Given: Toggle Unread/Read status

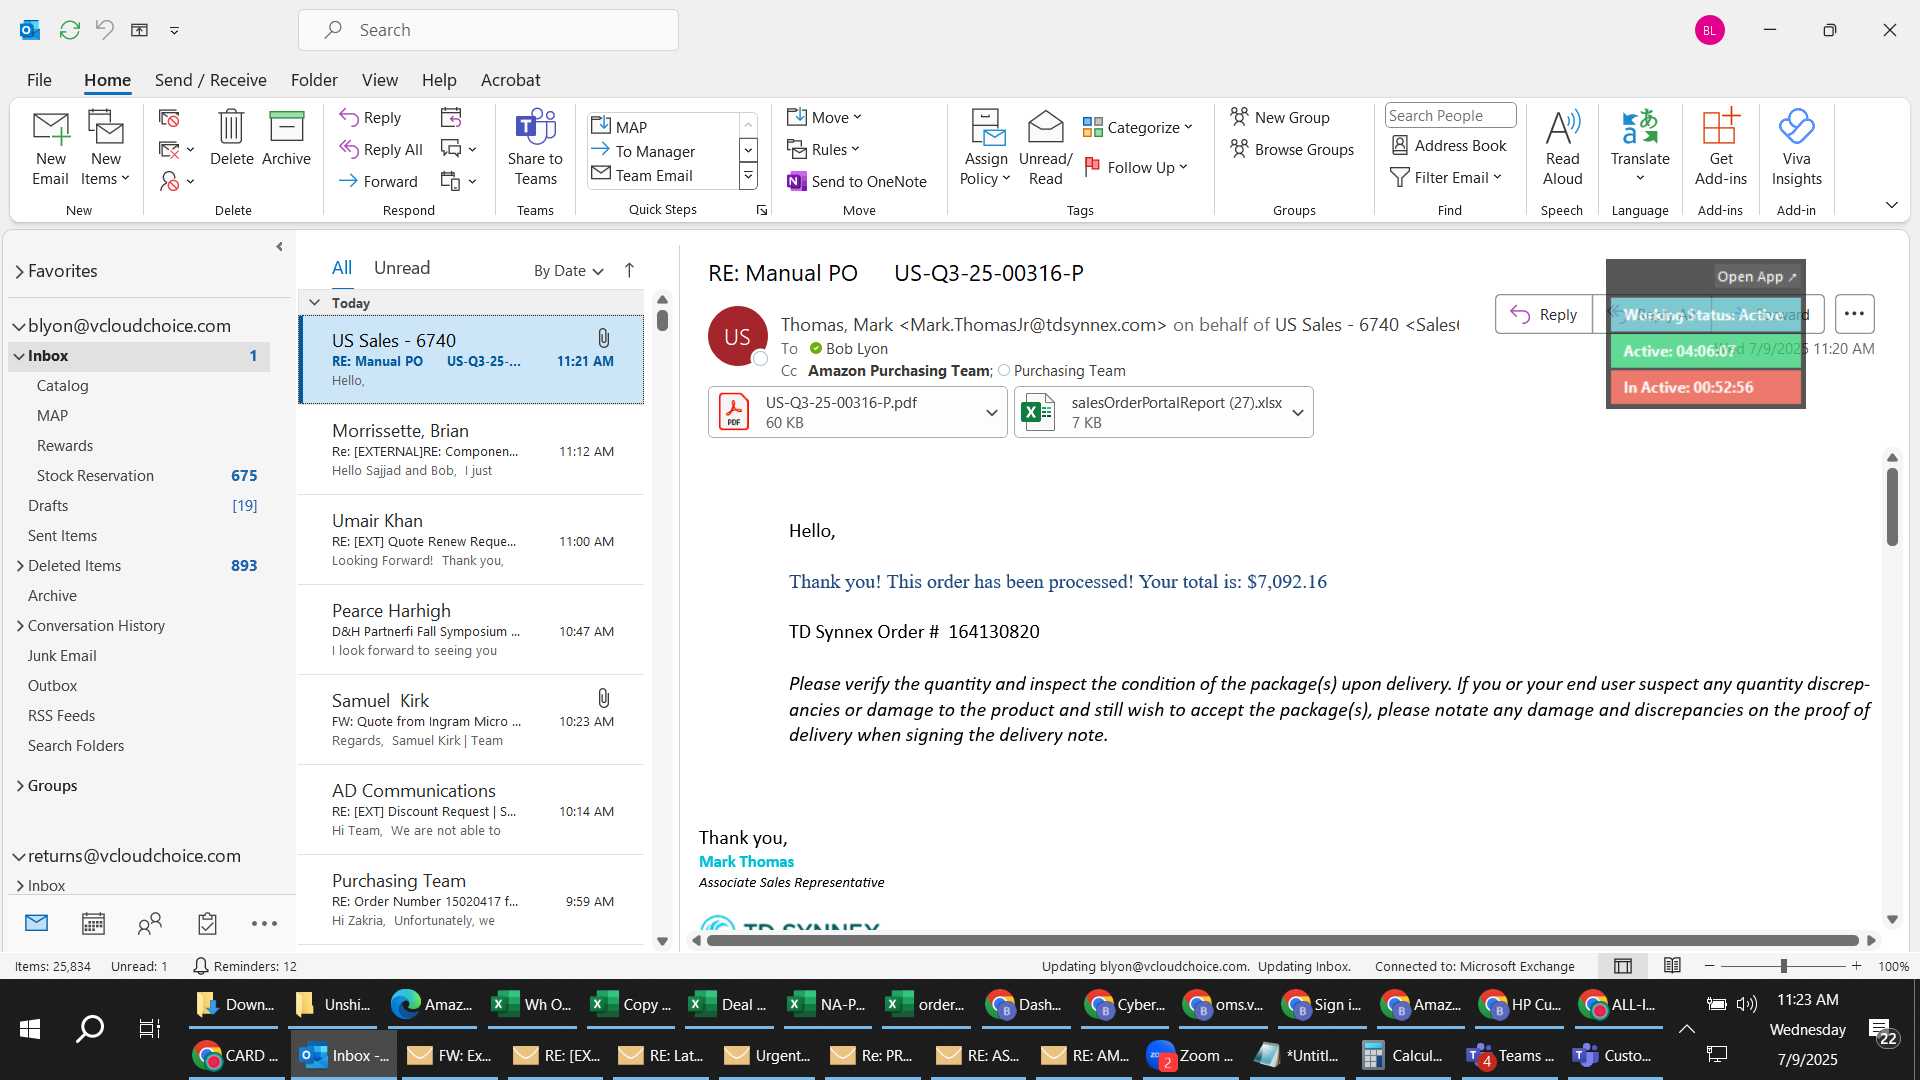Looking at the screenshot, I should coord(1045,148).
